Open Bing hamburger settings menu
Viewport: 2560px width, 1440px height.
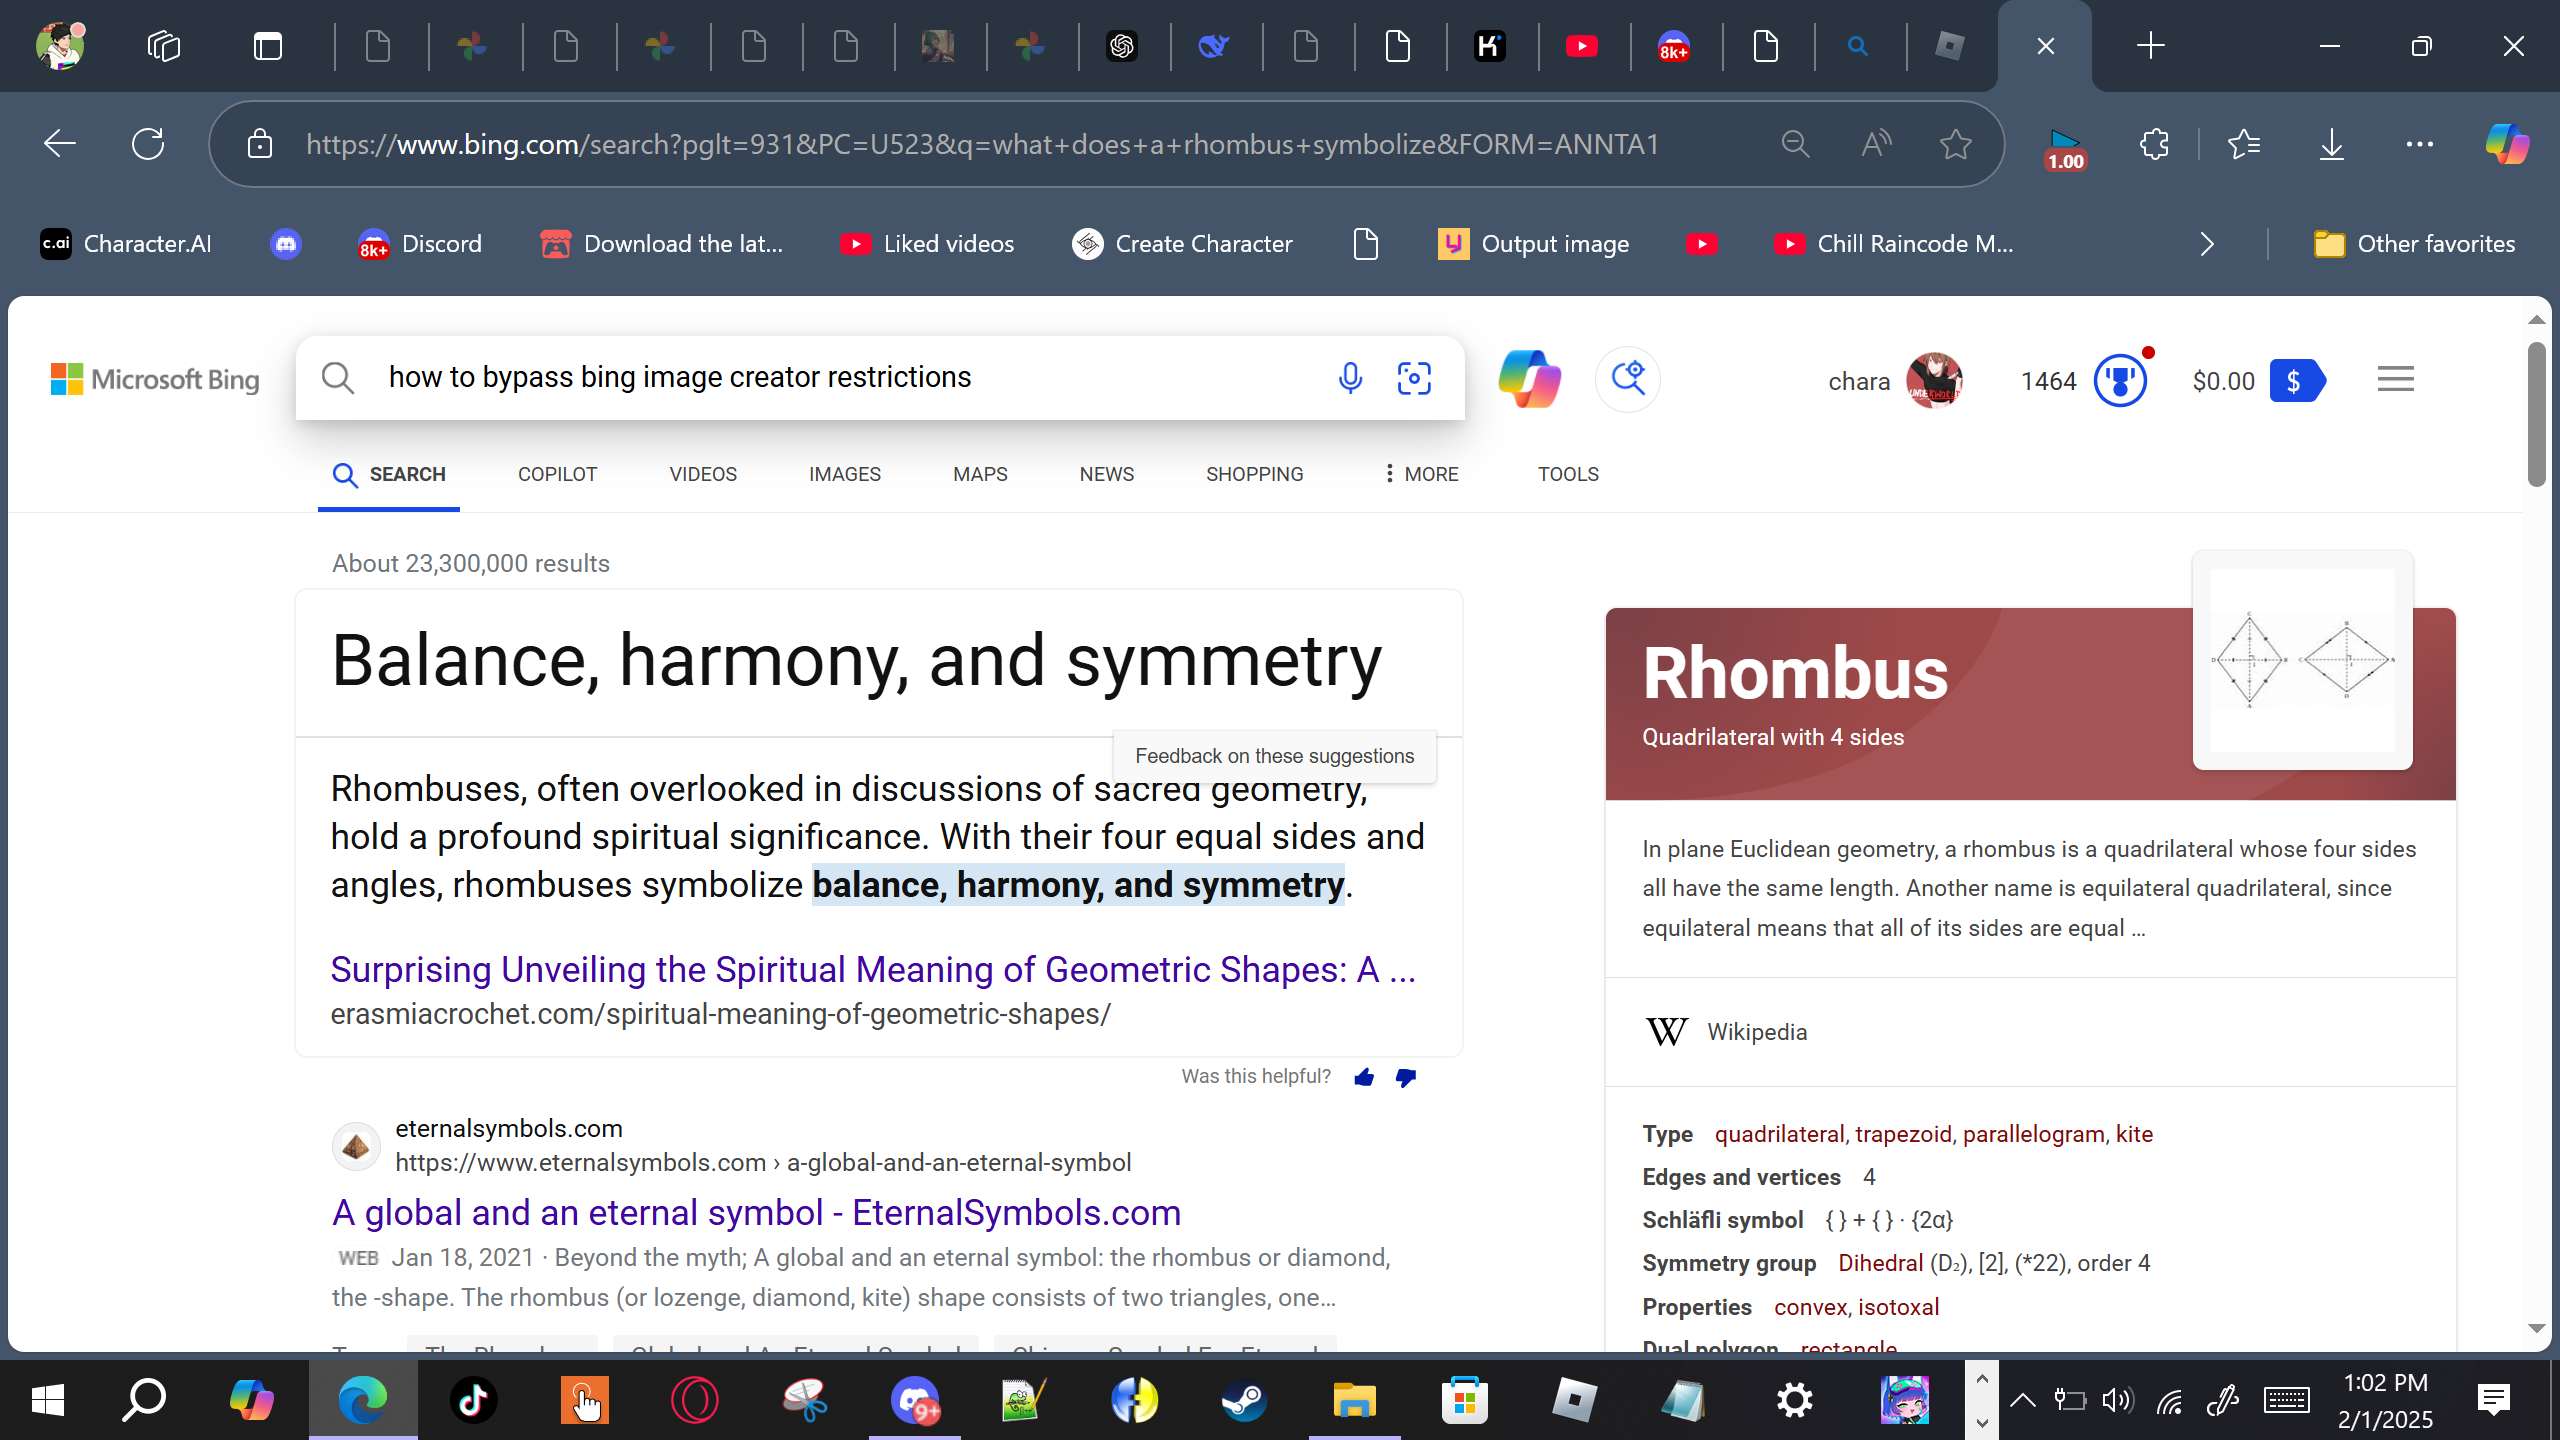2395,380
